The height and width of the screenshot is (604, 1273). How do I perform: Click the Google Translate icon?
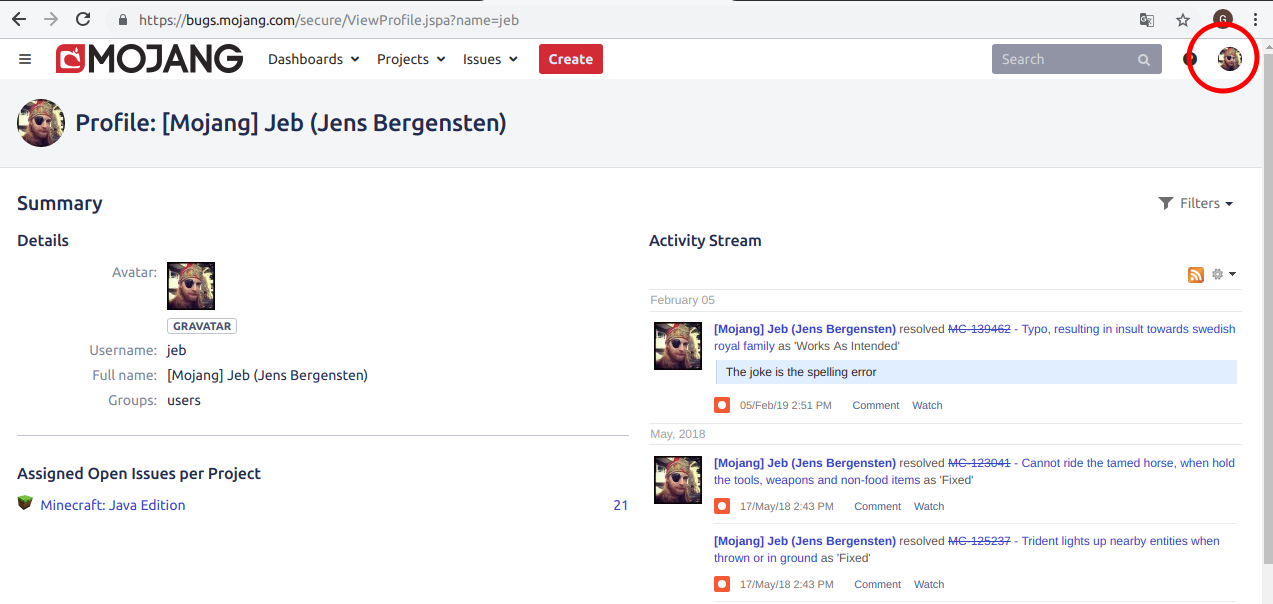pos(1147,19)
